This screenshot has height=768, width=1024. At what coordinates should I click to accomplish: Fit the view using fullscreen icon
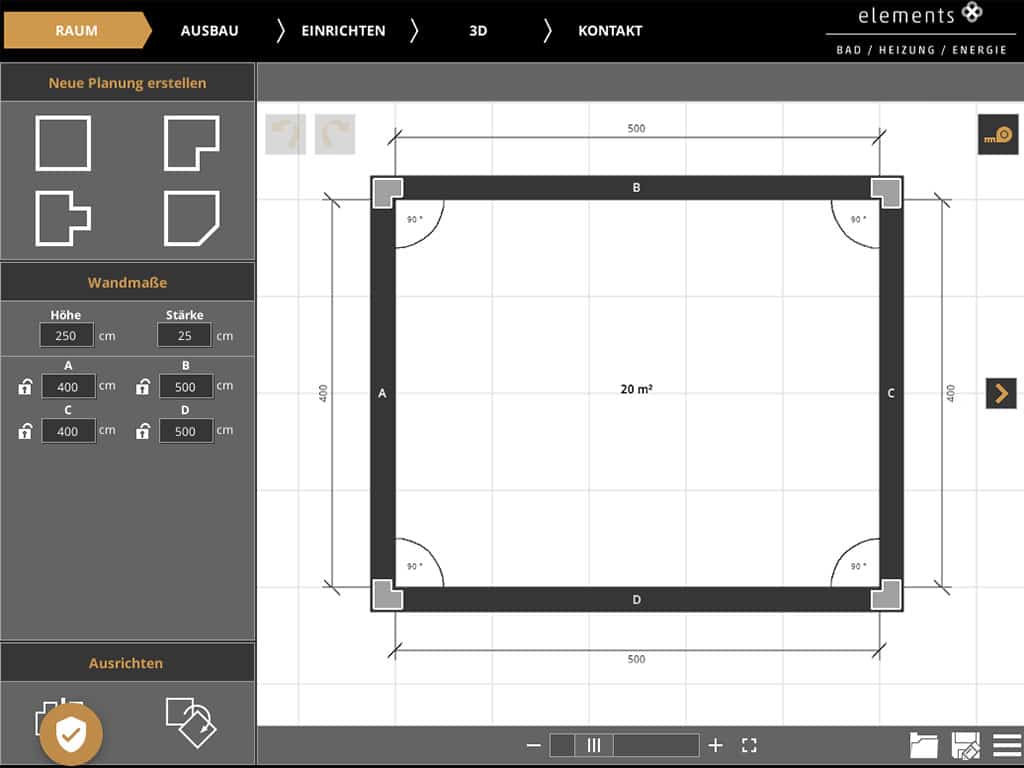point(749,745)
